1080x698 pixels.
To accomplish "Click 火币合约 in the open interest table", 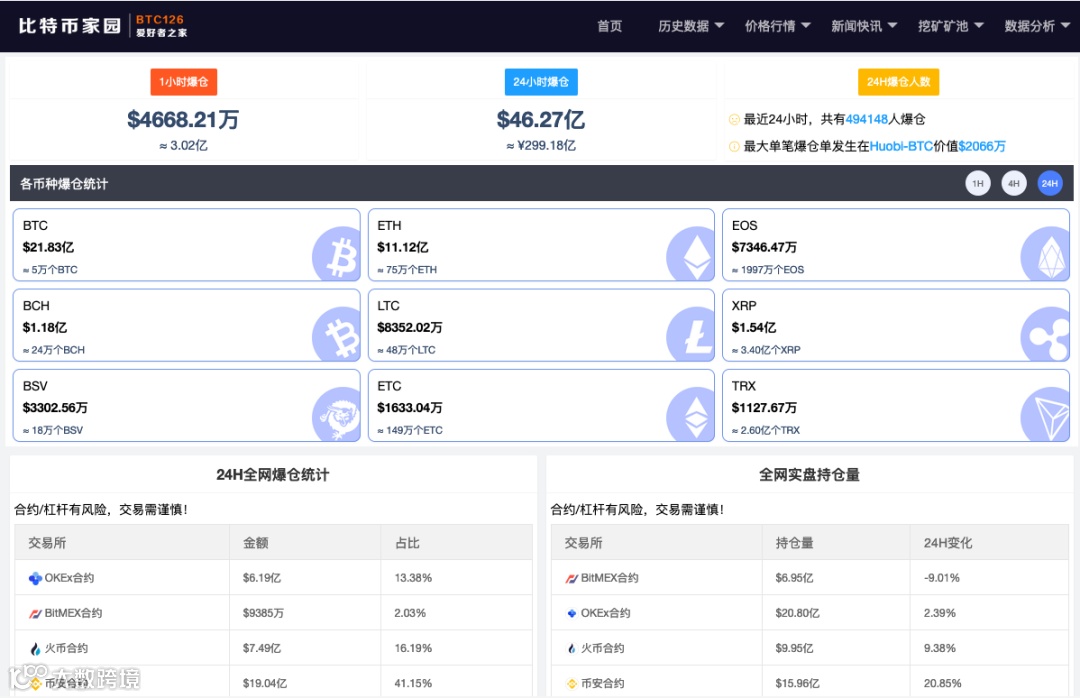I will tap(603, 648).
